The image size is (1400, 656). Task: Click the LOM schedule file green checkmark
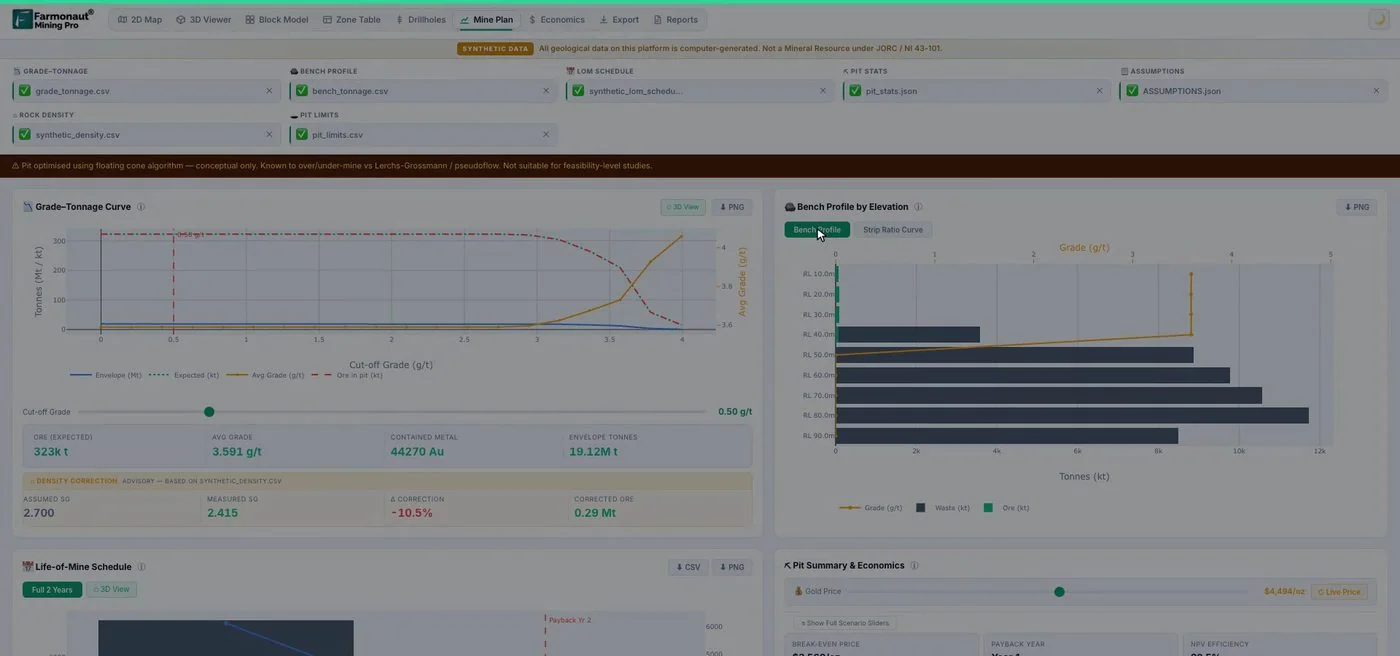pos(578,91)
